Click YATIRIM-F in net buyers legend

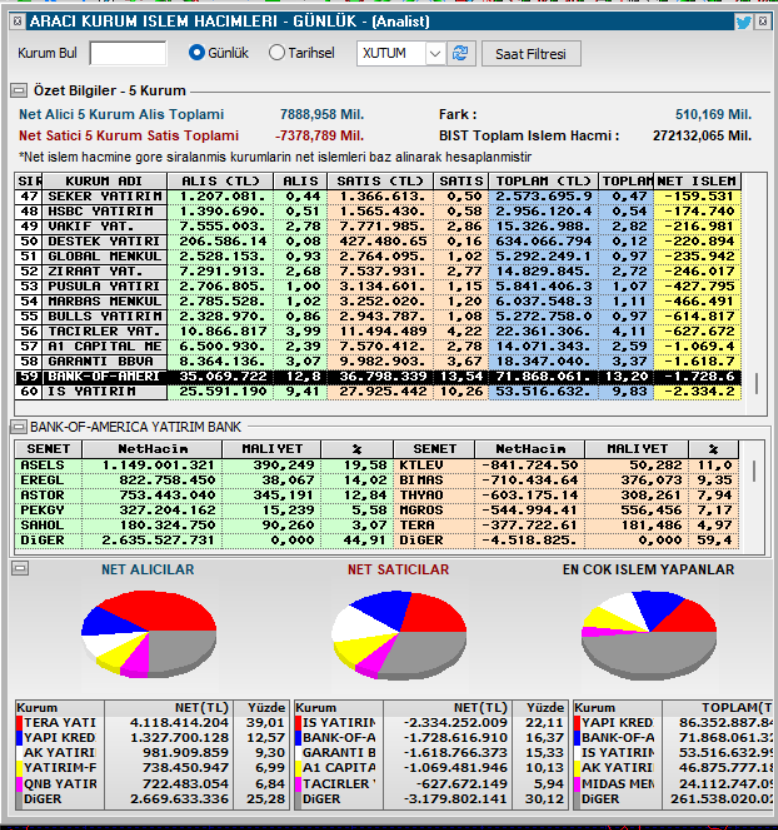60,768
